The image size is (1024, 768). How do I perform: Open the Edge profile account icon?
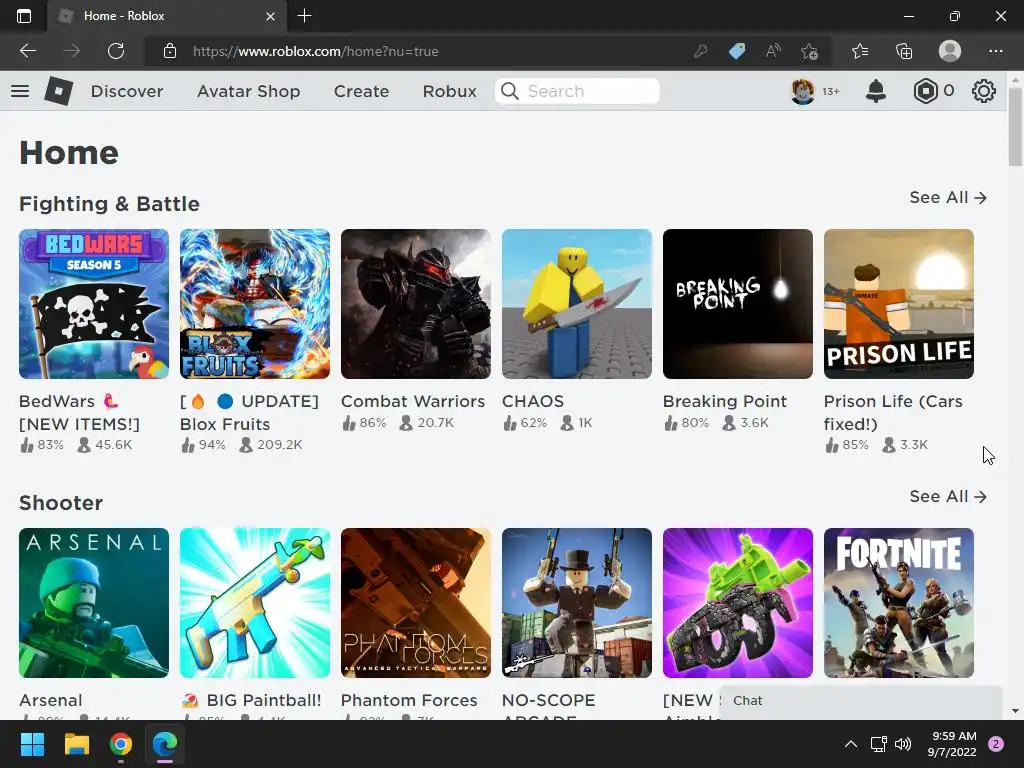(950, 51)
